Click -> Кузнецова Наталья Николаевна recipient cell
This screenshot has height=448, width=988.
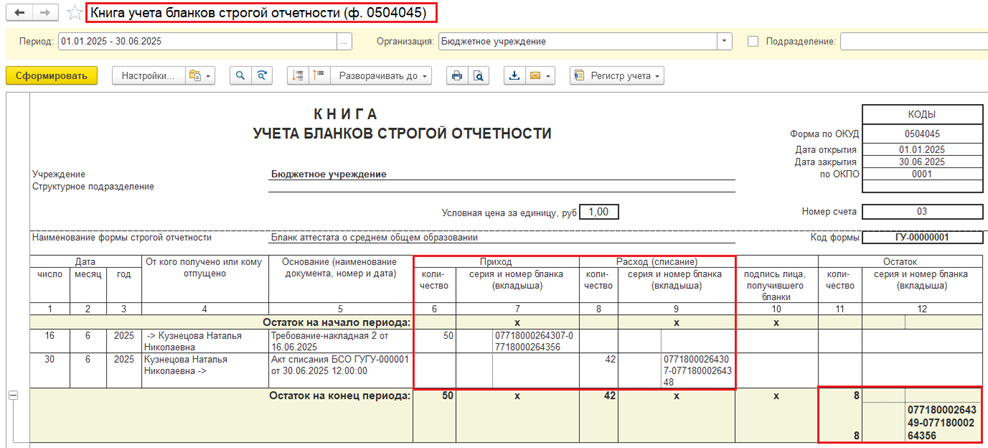coord(205,341)
